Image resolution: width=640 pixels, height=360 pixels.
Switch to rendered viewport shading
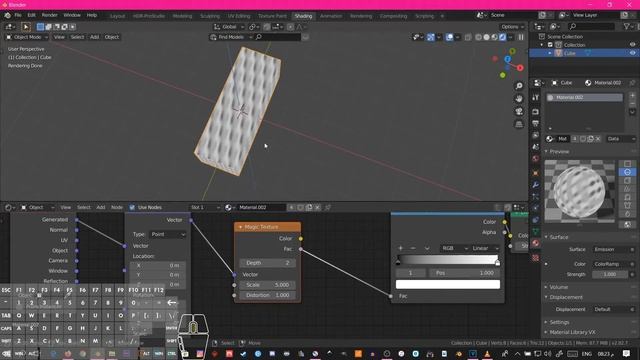point(502,37)
